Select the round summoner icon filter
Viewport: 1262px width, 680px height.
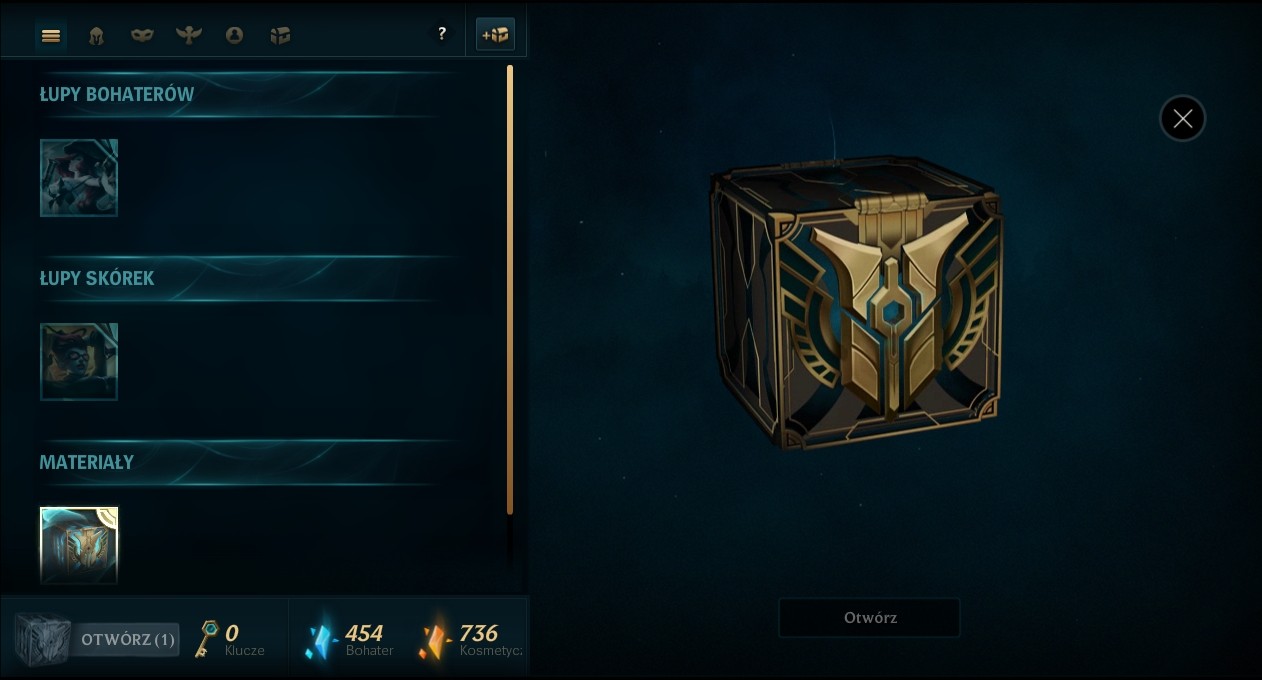pos(234,36)
